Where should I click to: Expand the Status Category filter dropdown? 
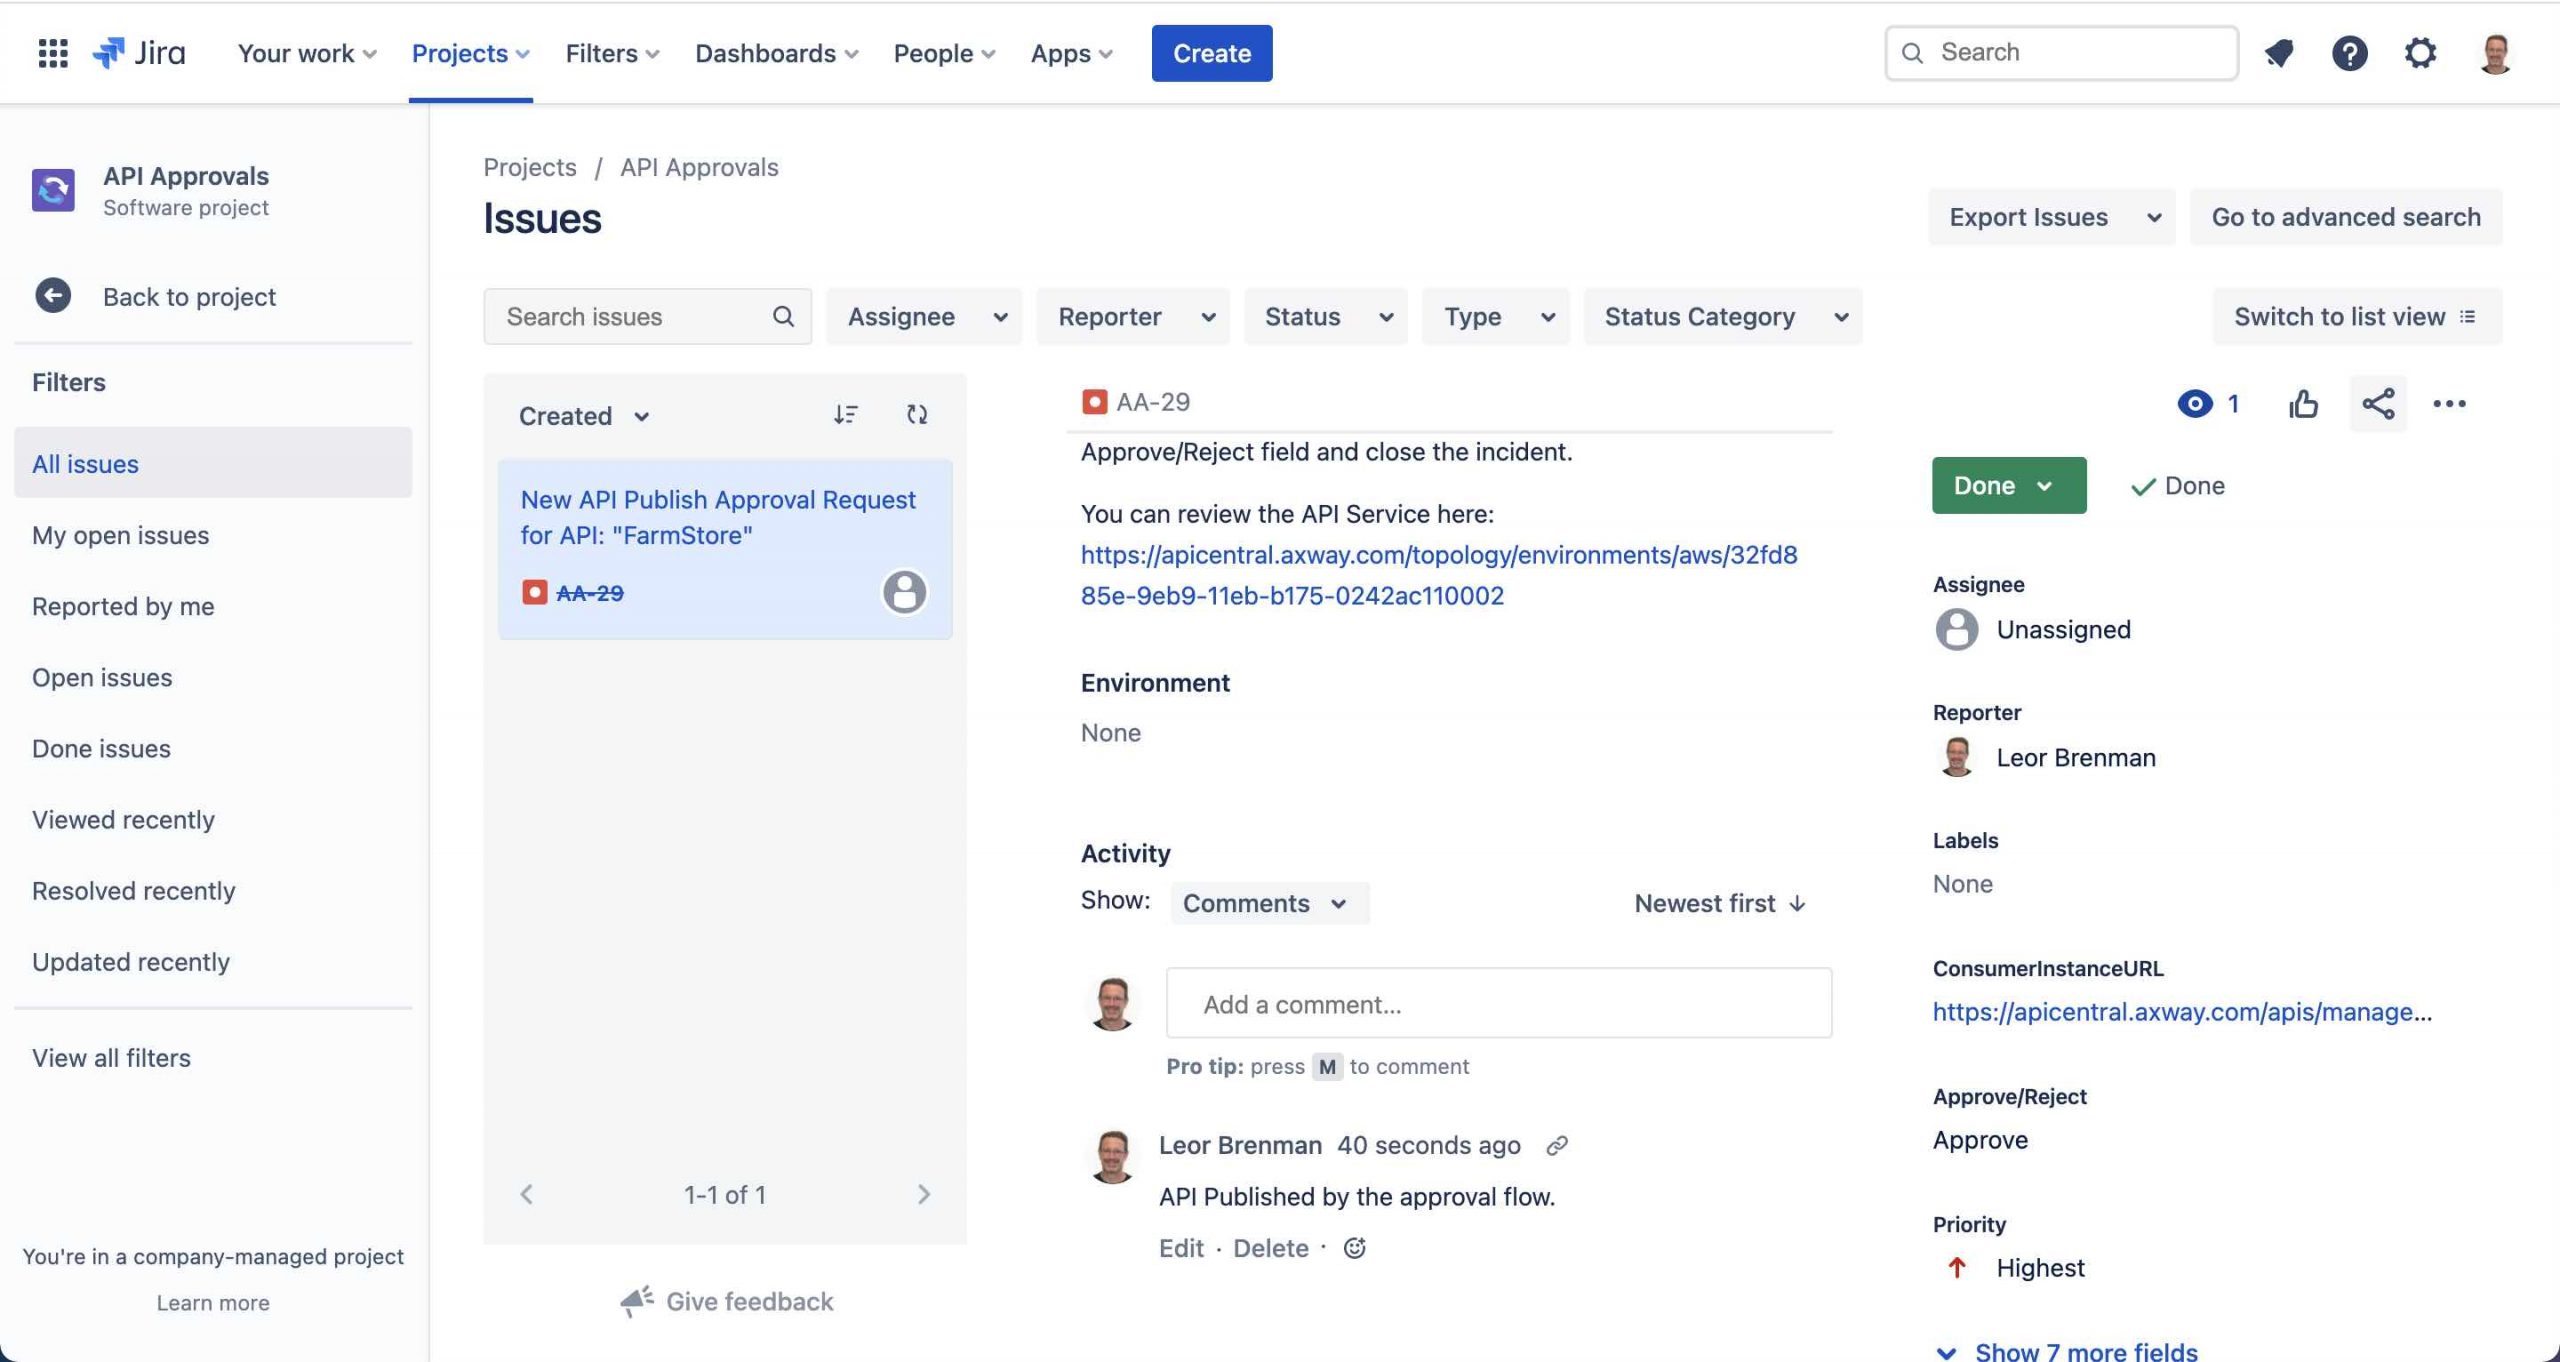pyautogui.click(x=1723, y=316)
